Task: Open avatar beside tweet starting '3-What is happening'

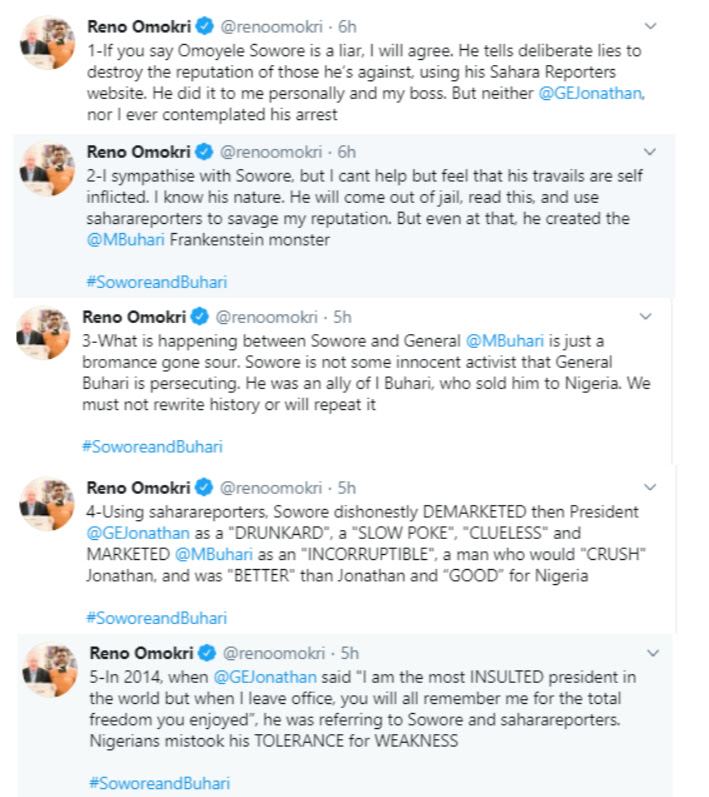Action: click(44, 334)
